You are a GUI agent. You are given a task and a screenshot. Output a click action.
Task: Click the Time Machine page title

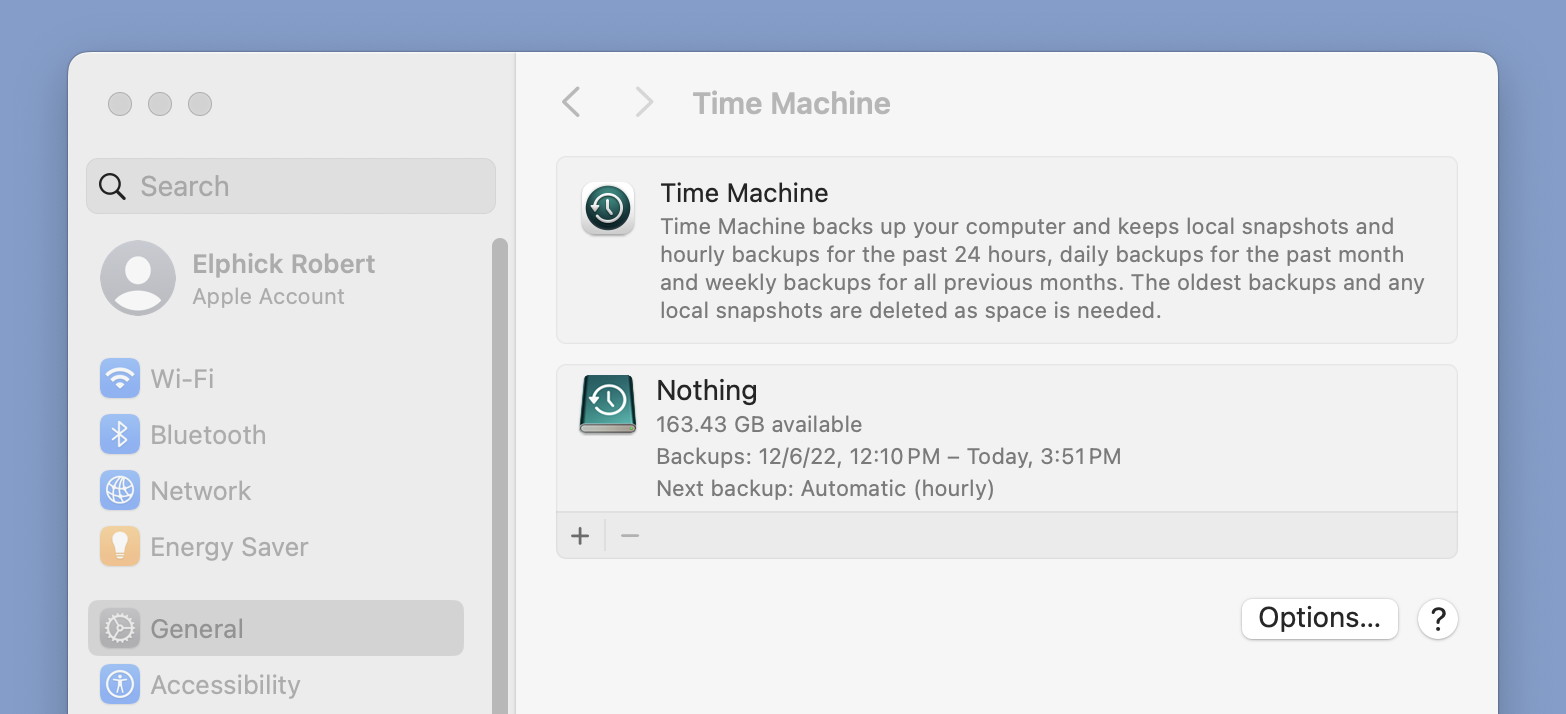coord(791,103)
